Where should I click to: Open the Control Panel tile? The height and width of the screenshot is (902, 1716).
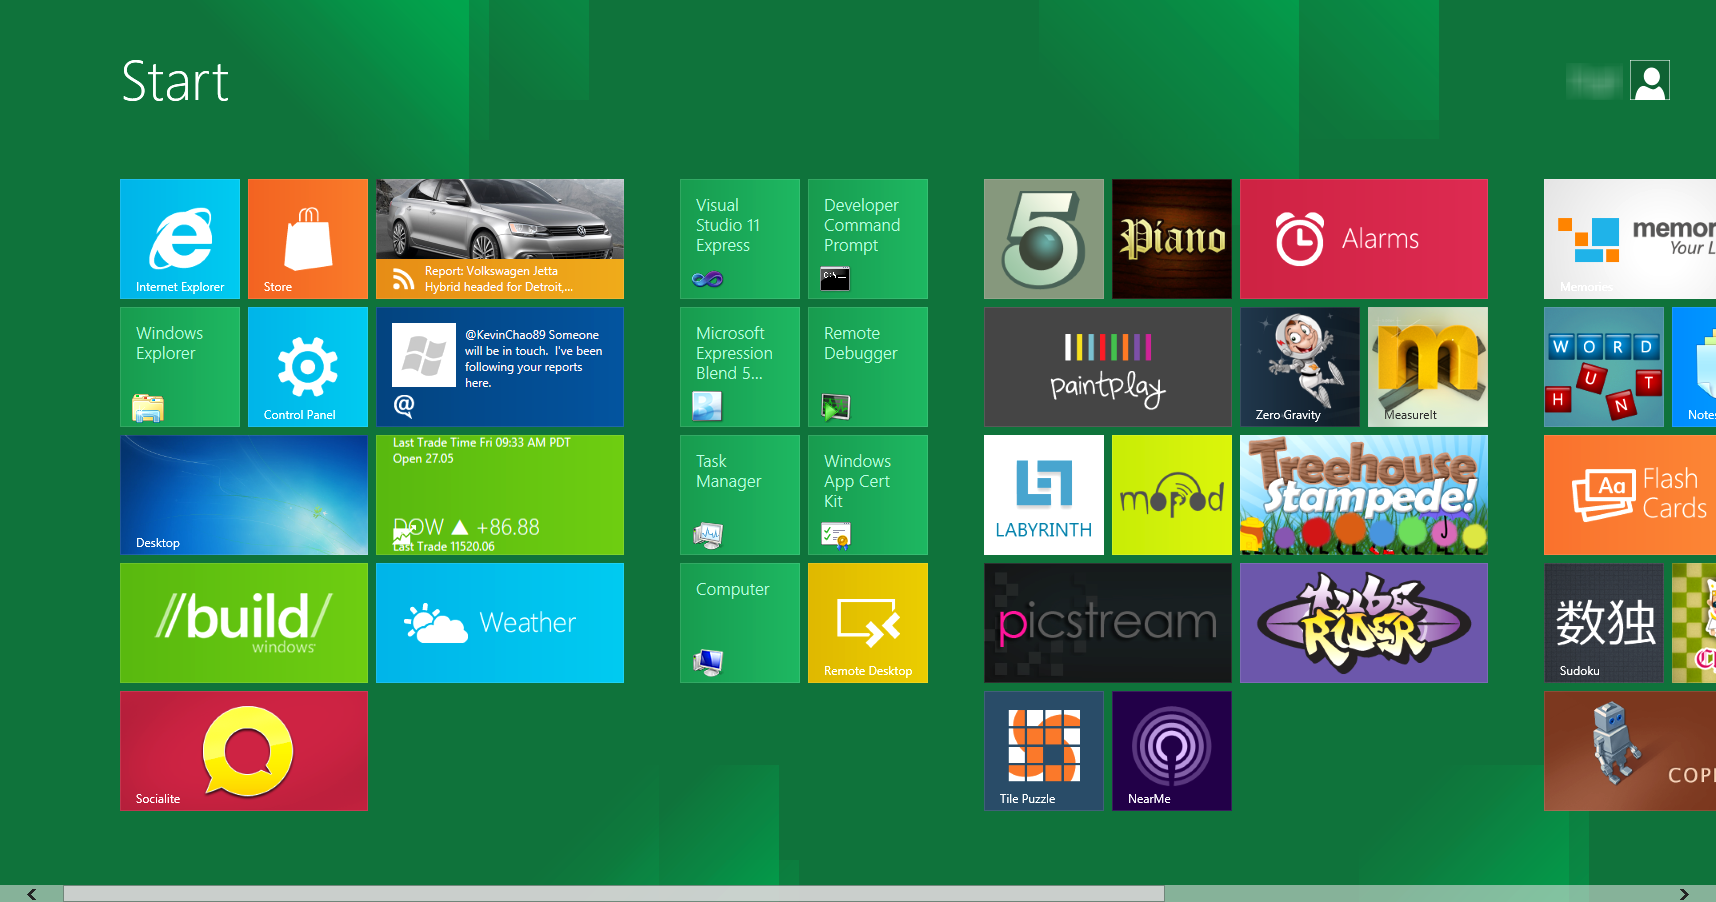[x=308, y=367]
